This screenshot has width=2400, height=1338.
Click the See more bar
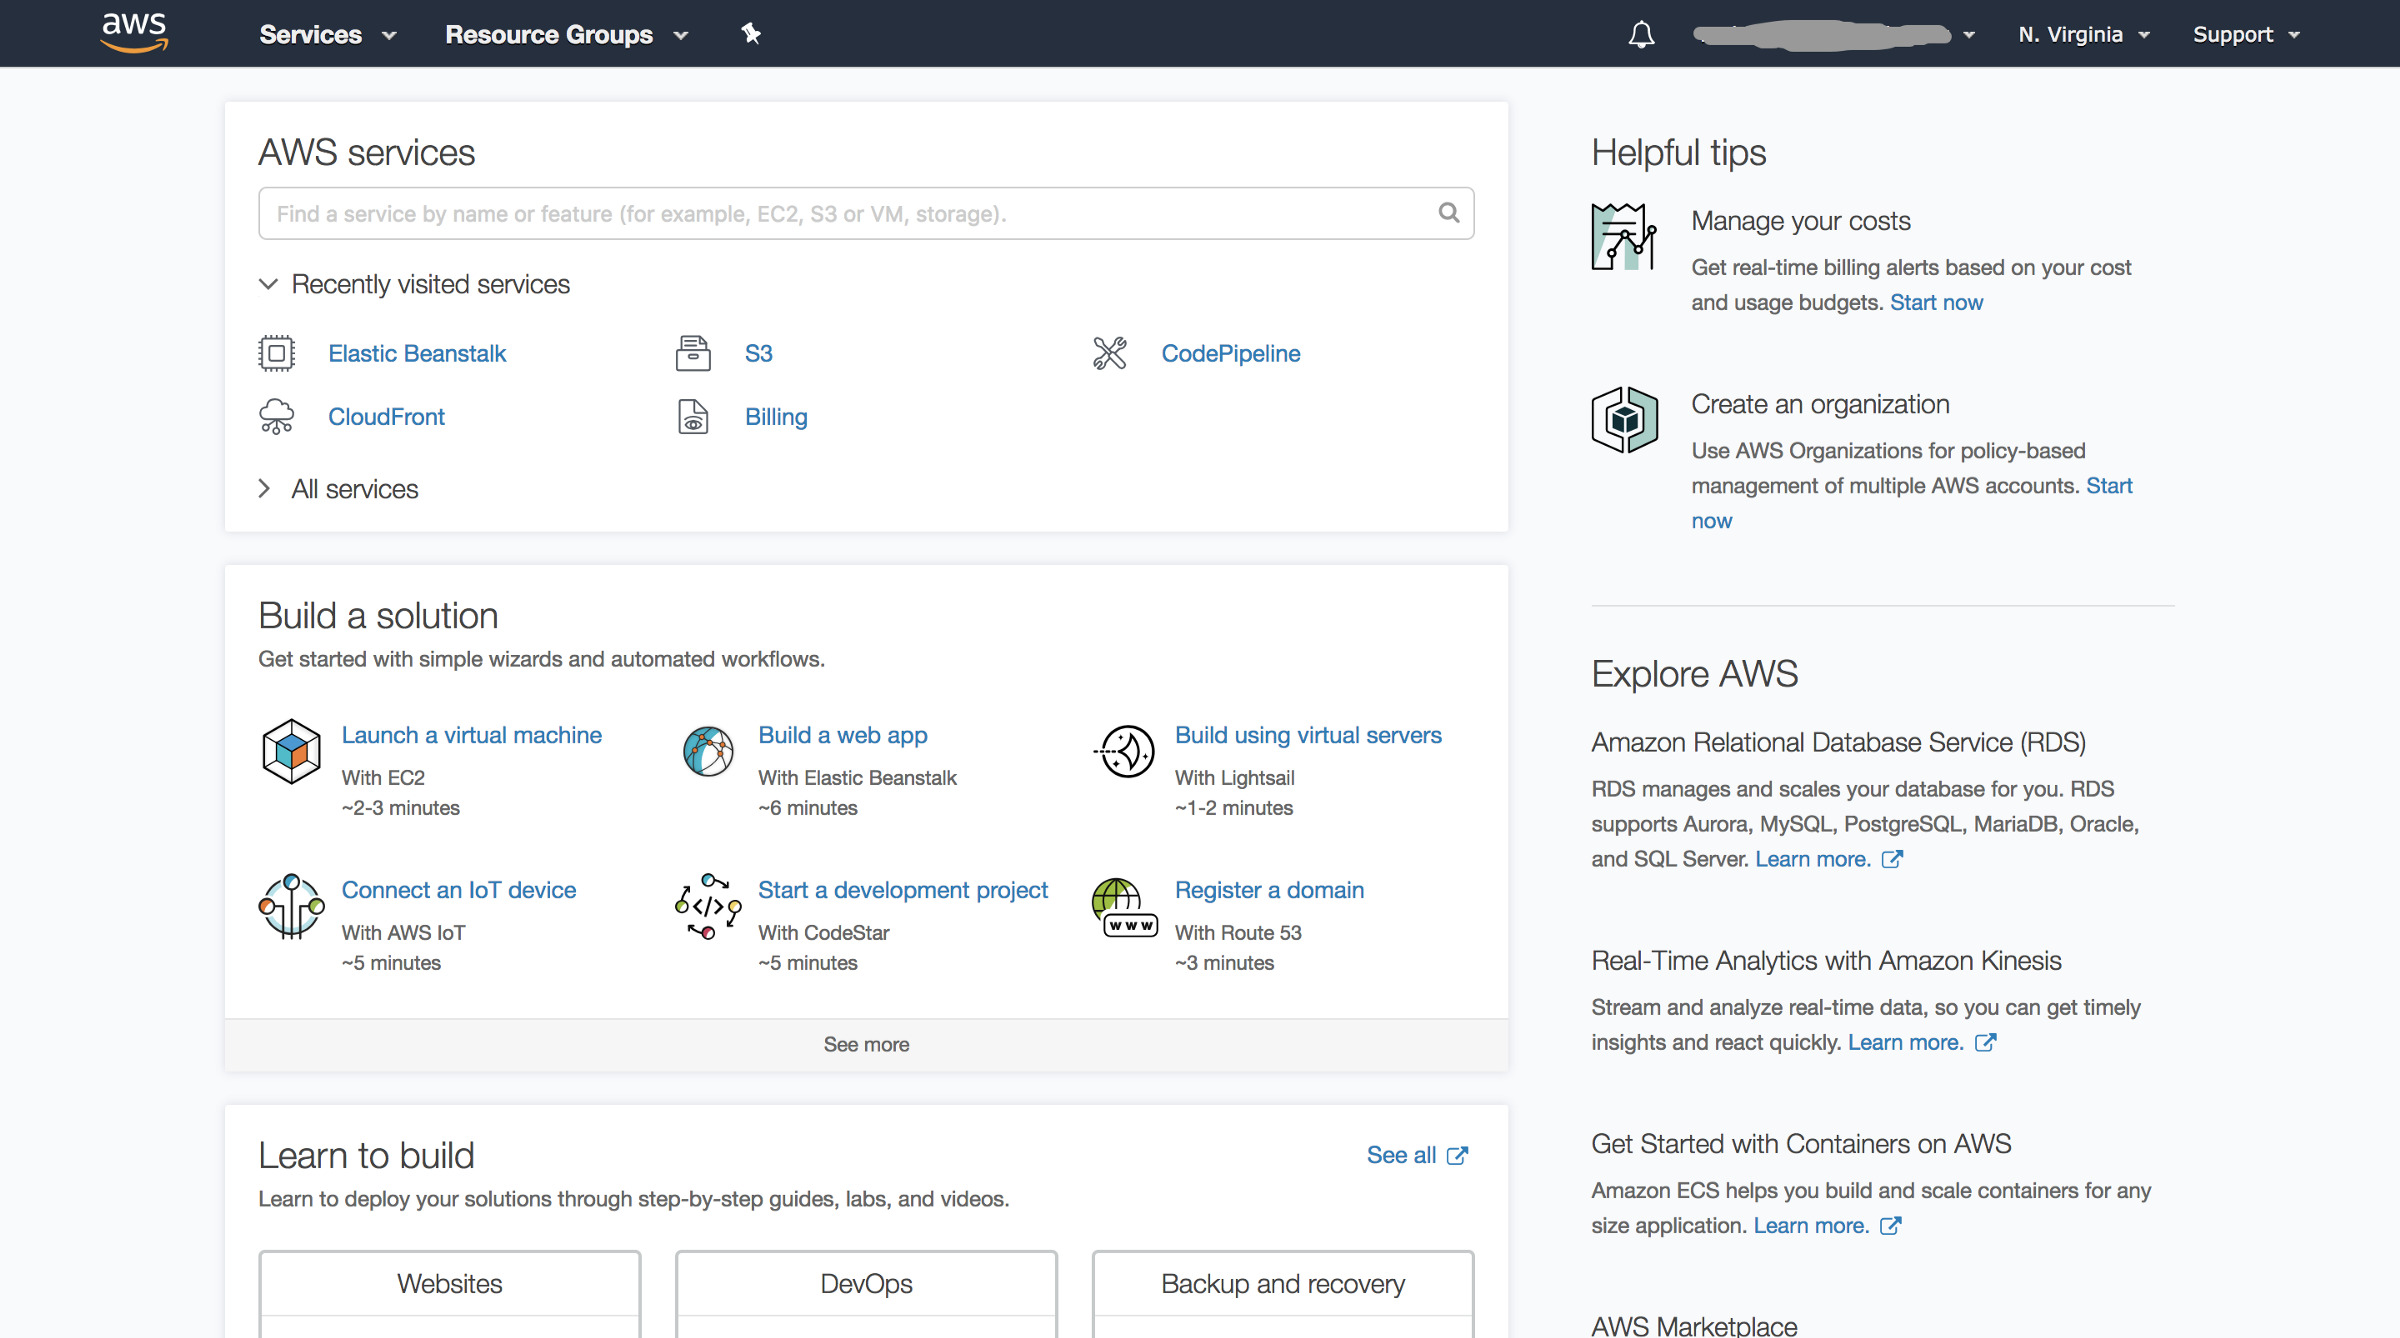[x=866, y=1044]
